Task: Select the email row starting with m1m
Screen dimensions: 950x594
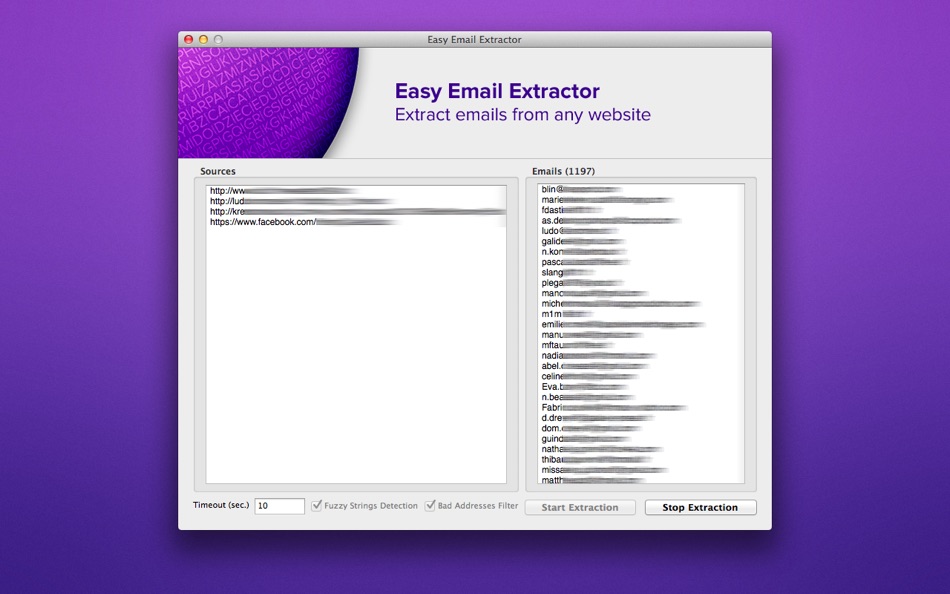Action: pos(641,314)
